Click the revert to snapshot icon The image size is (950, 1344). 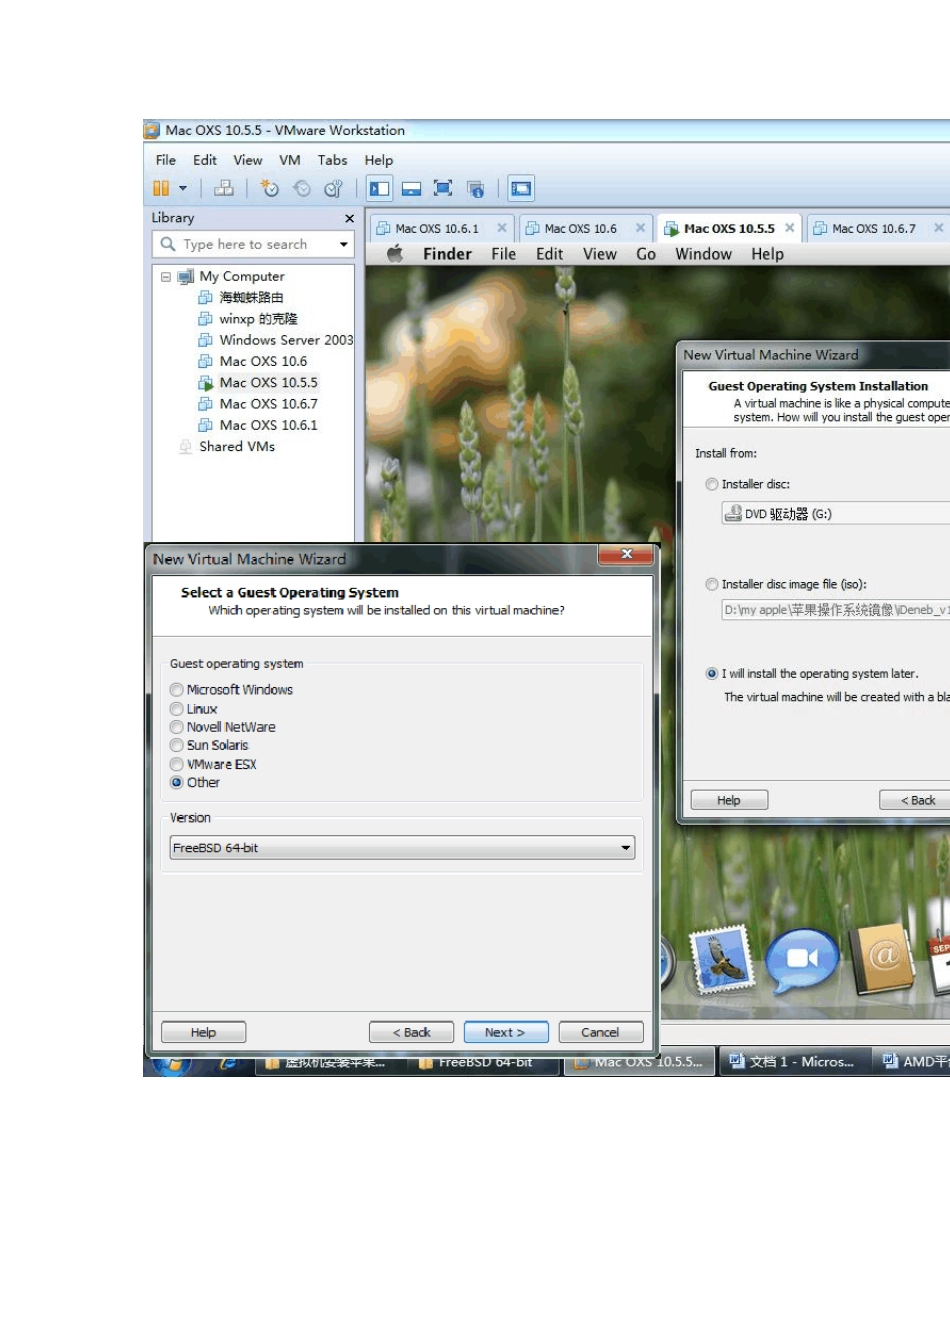click(x=302, y=188)
